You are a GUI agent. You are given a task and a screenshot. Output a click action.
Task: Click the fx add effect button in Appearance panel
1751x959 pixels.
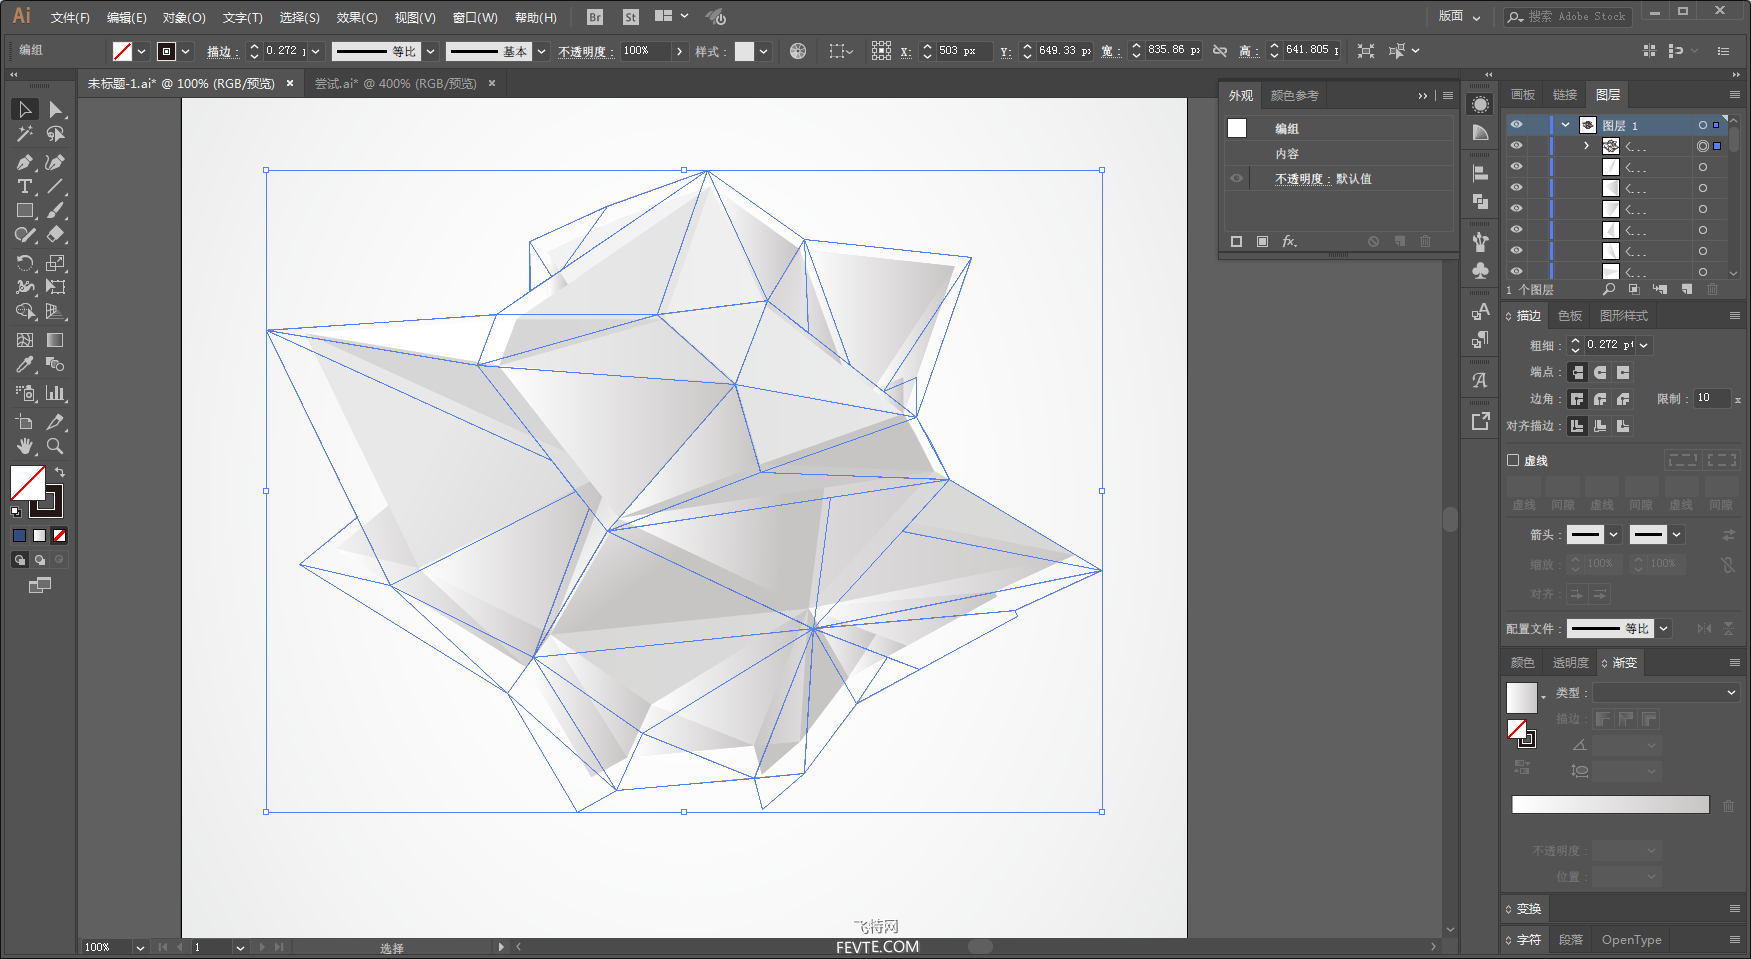tap(1290, 241)
